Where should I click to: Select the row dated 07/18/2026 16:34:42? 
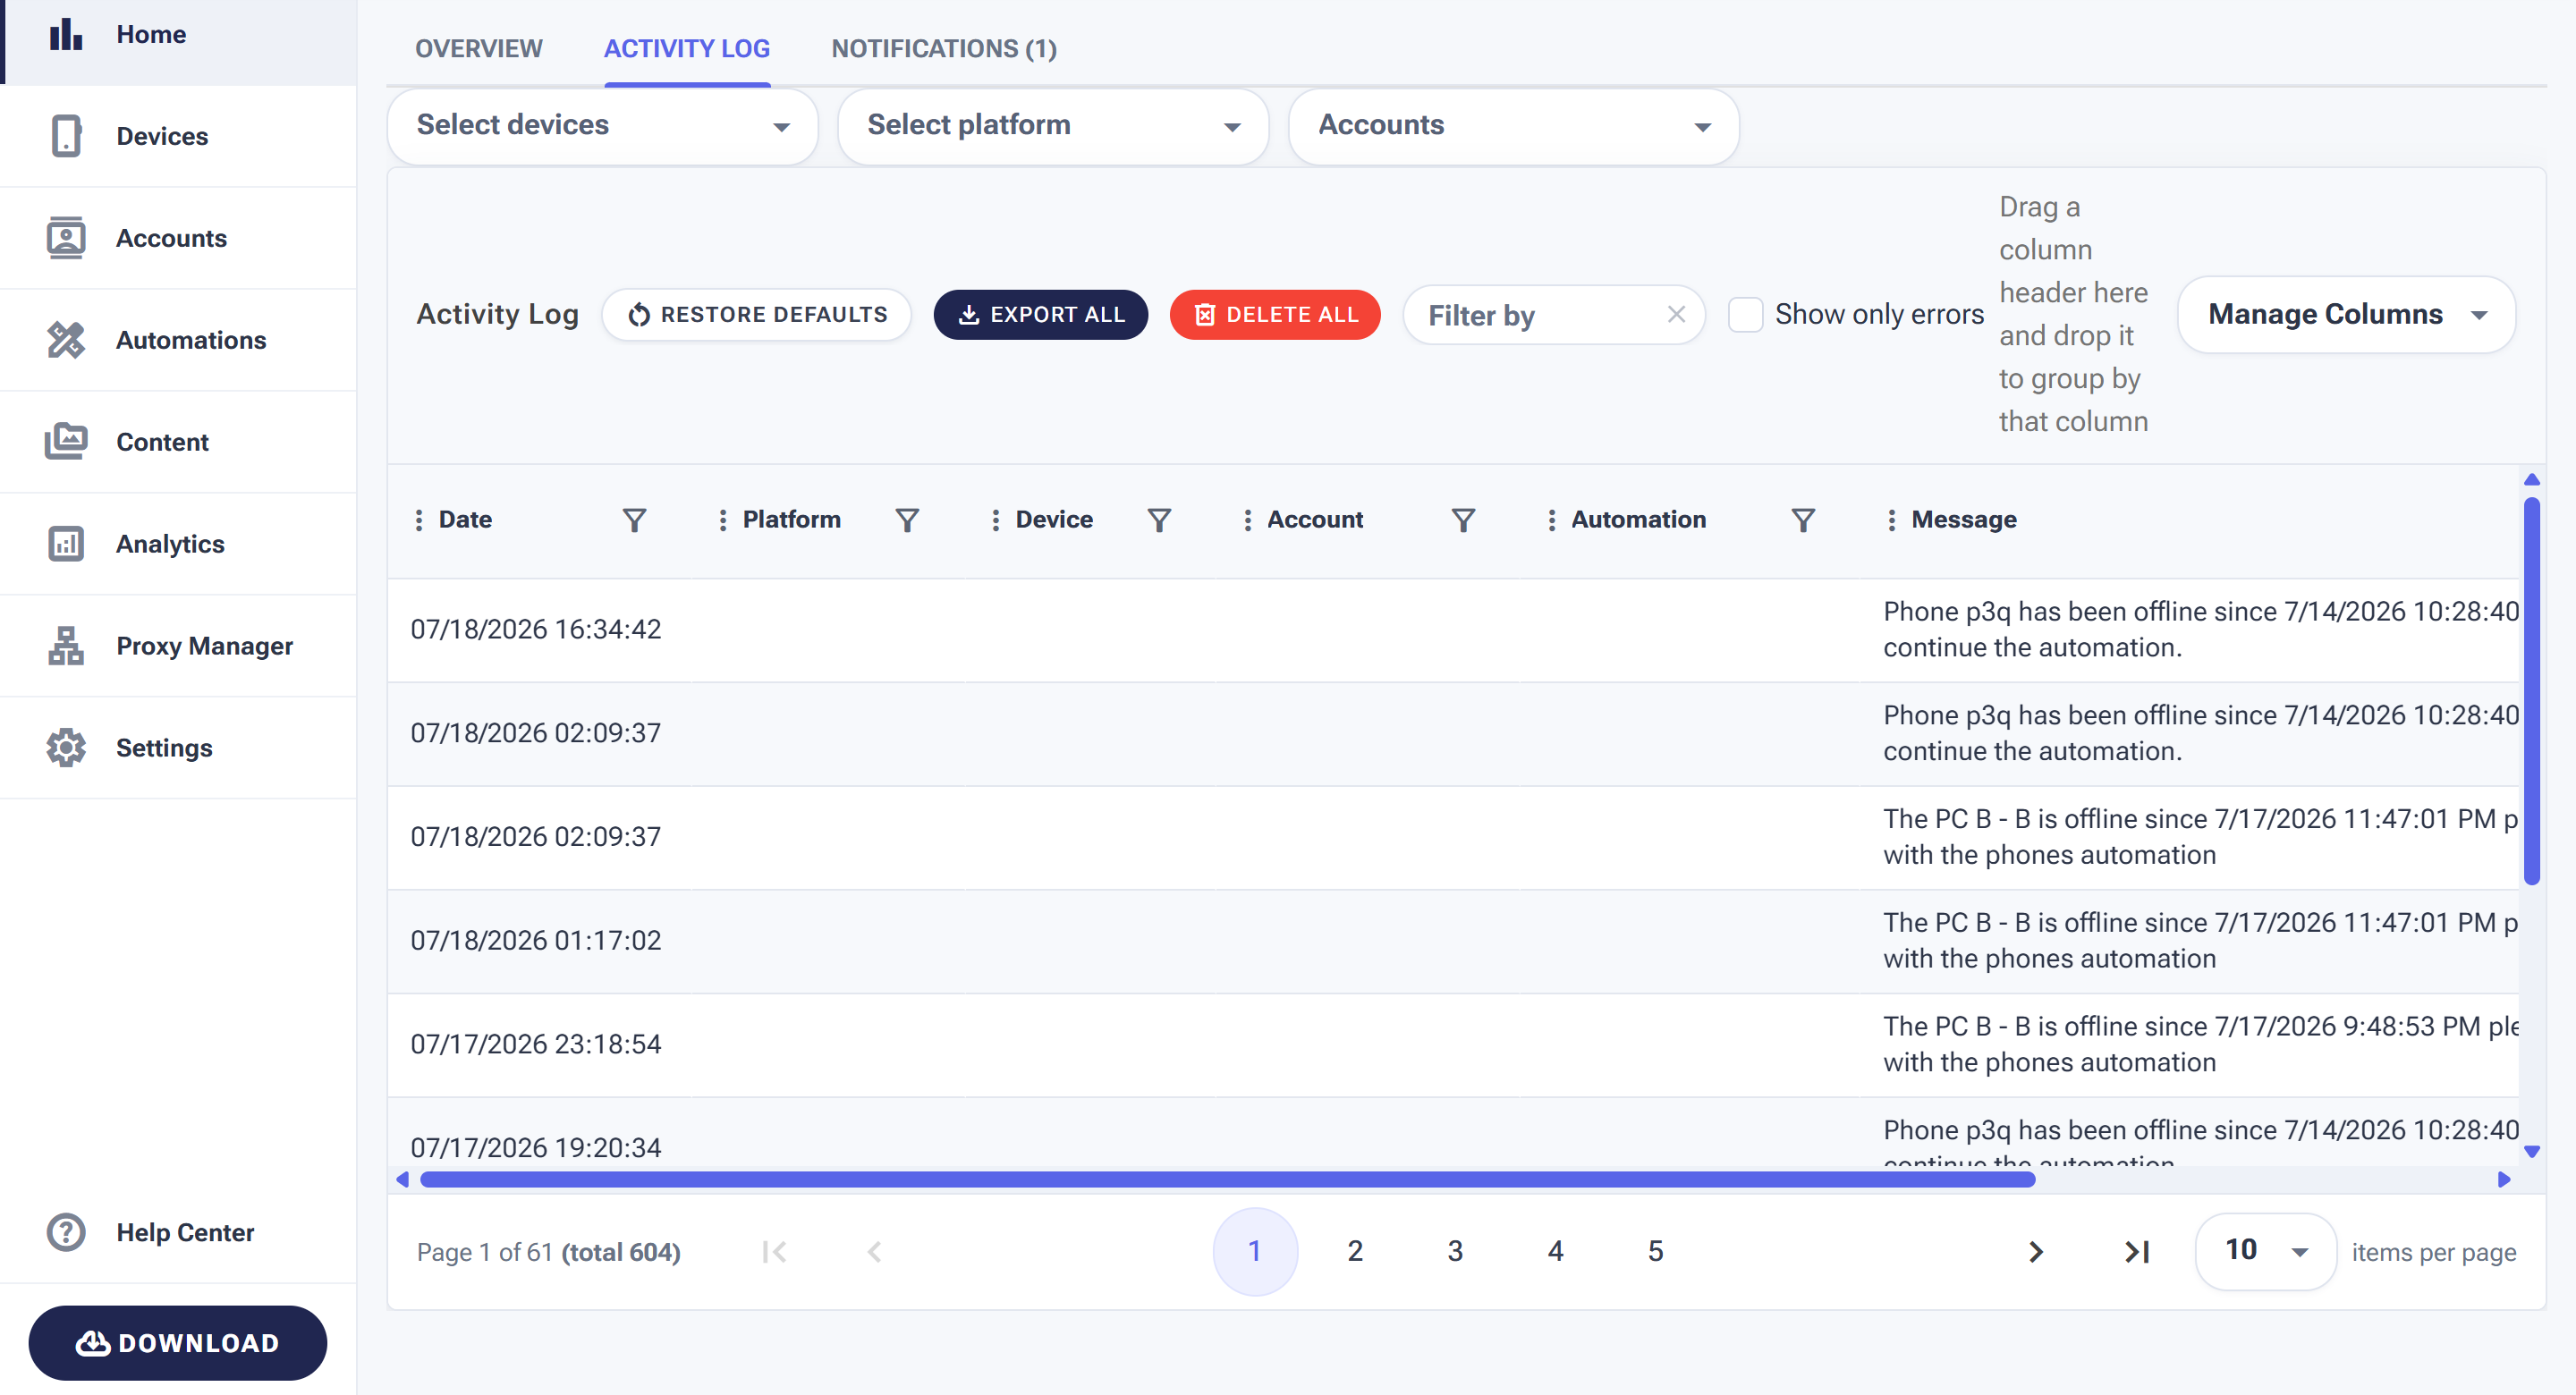pos(1453,630)
